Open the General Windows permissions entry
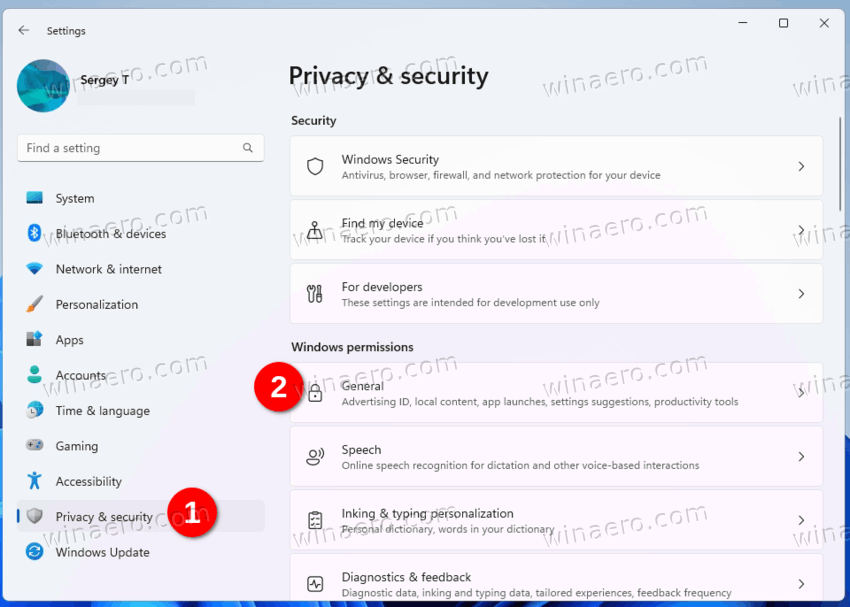Image resolution: width=850 pixels, height=607 pixels. (556, 393)
